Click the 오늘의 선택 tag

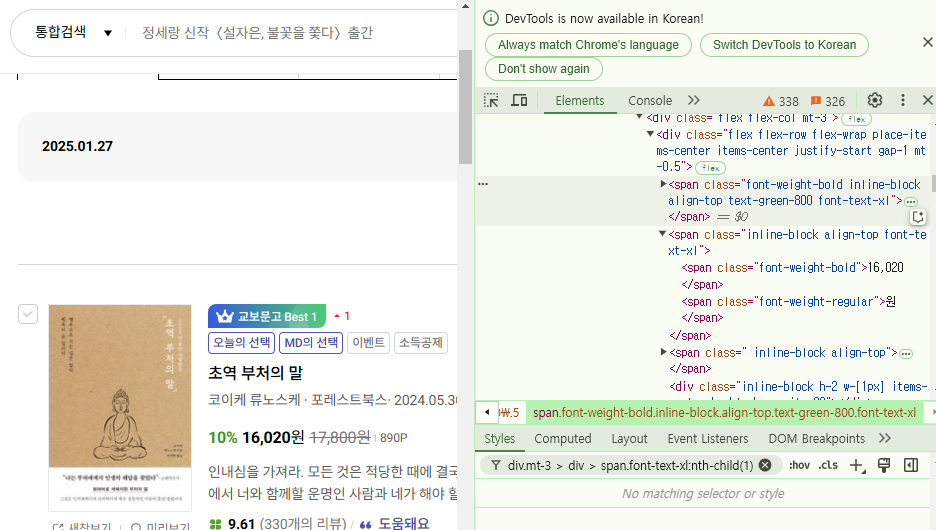[241, 343]
